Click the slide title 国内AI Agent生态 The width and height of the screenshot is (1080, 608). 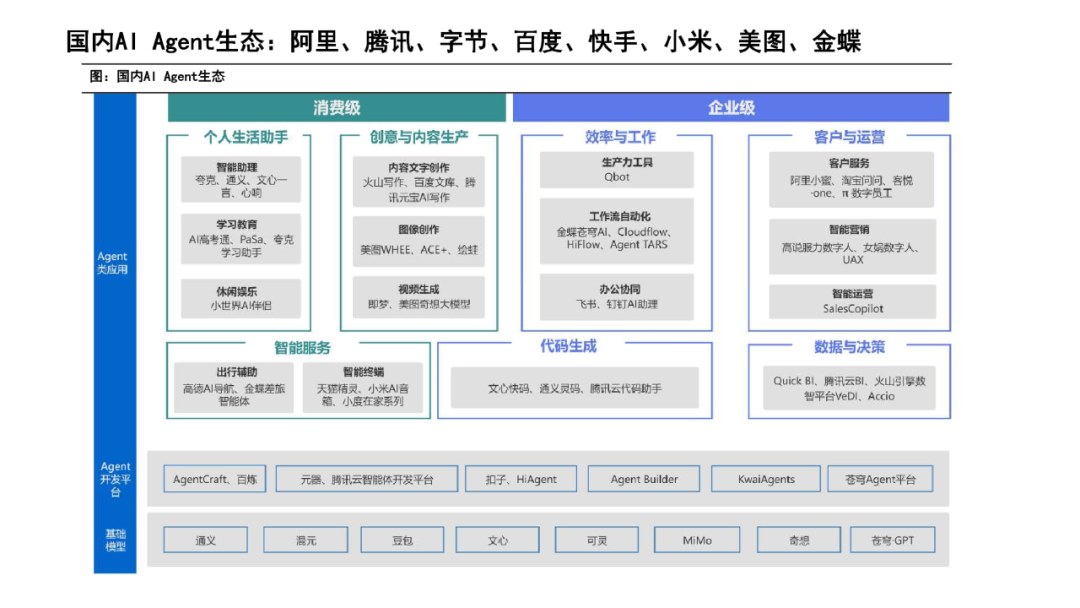point(463,41)
